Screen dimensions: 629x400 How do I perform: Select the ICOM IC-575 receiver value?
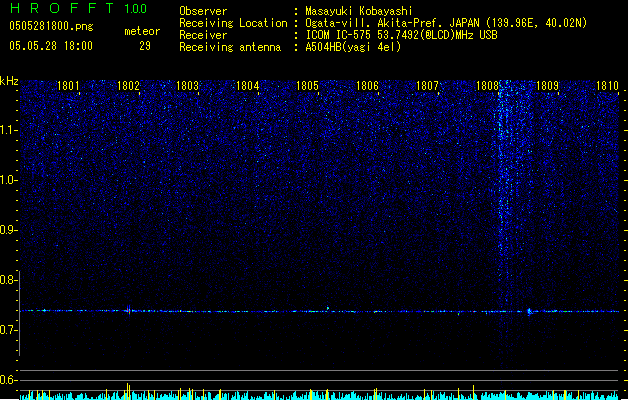[x=401, y=35]
